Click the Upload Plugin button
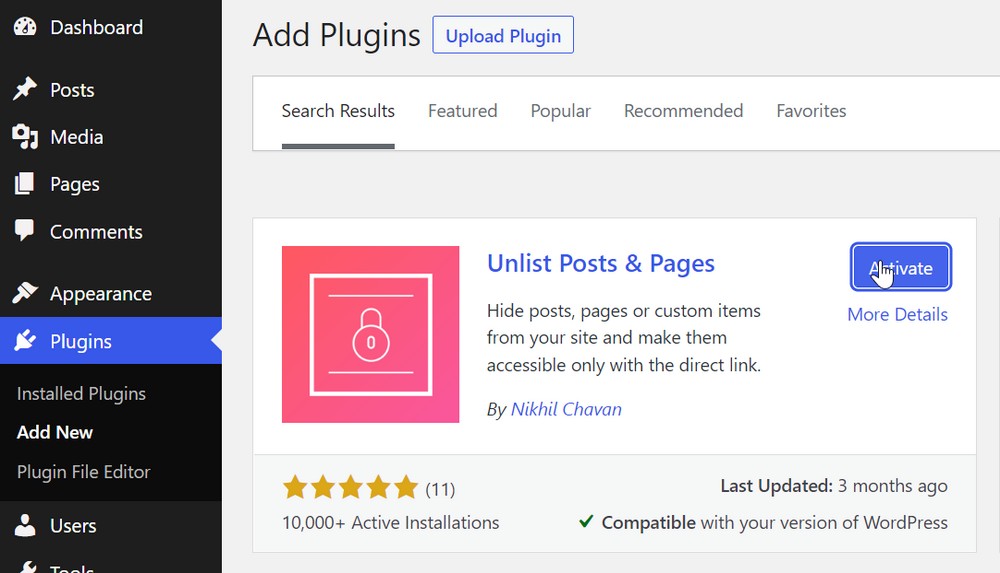 [503, 35]
